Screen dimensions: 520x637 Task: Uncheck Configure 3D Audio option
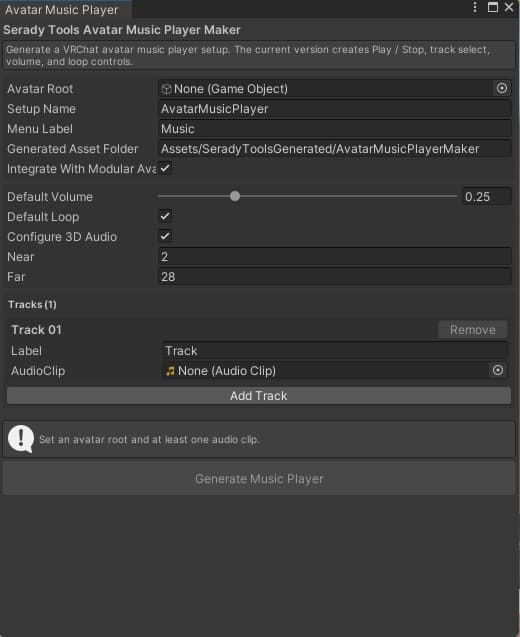[x=165, y=236]
